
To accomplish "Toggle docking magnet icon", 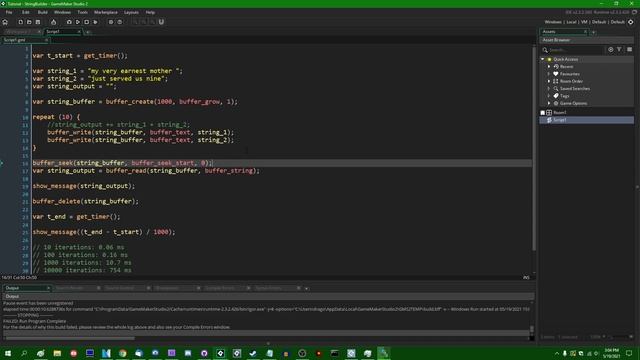I will pos(161,22).
